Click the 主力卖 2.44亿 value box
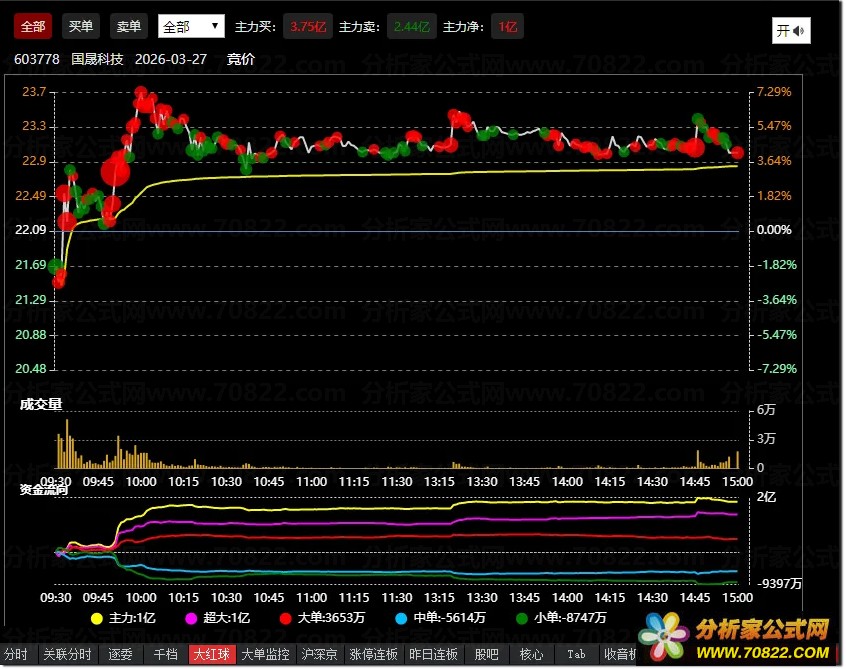Screen dimensions: 846x669 coord(405,27)
